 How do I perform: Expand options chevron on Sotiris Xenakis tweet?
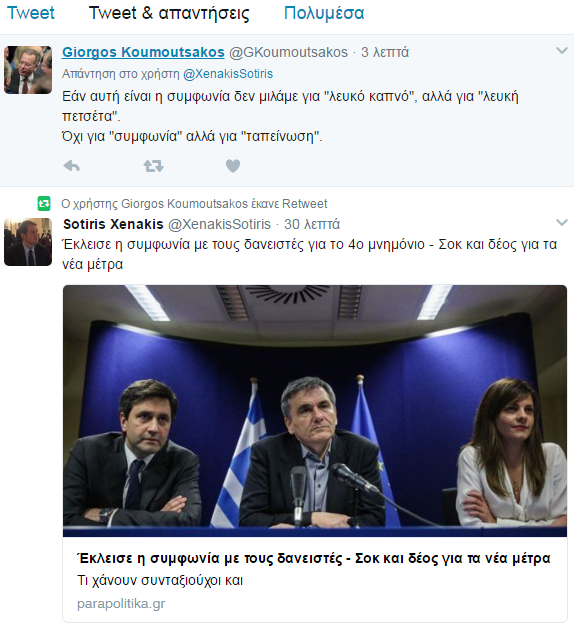562,223
